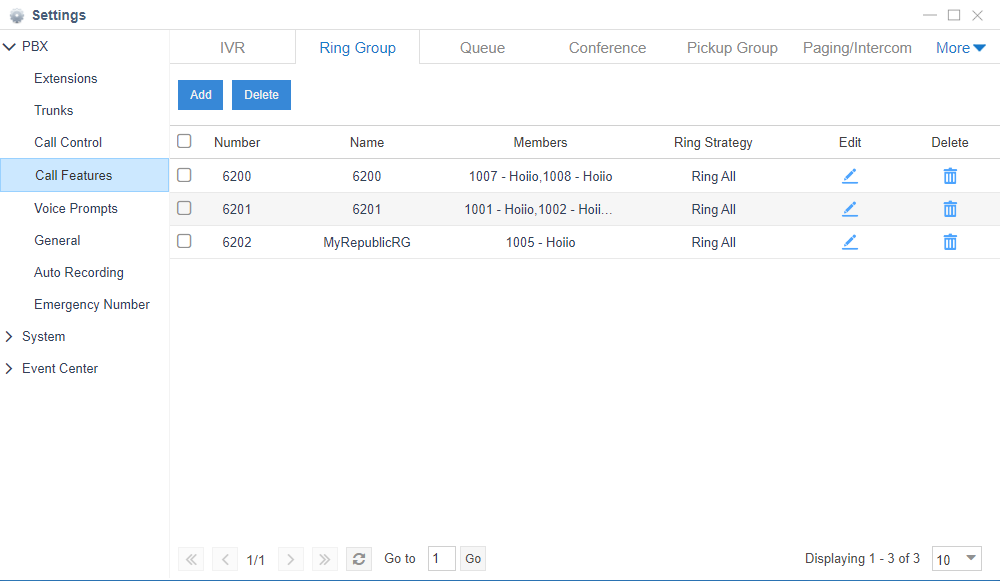Click the Go to page number field
This screenshot has height=581, width=1000.
coord(441,559)
